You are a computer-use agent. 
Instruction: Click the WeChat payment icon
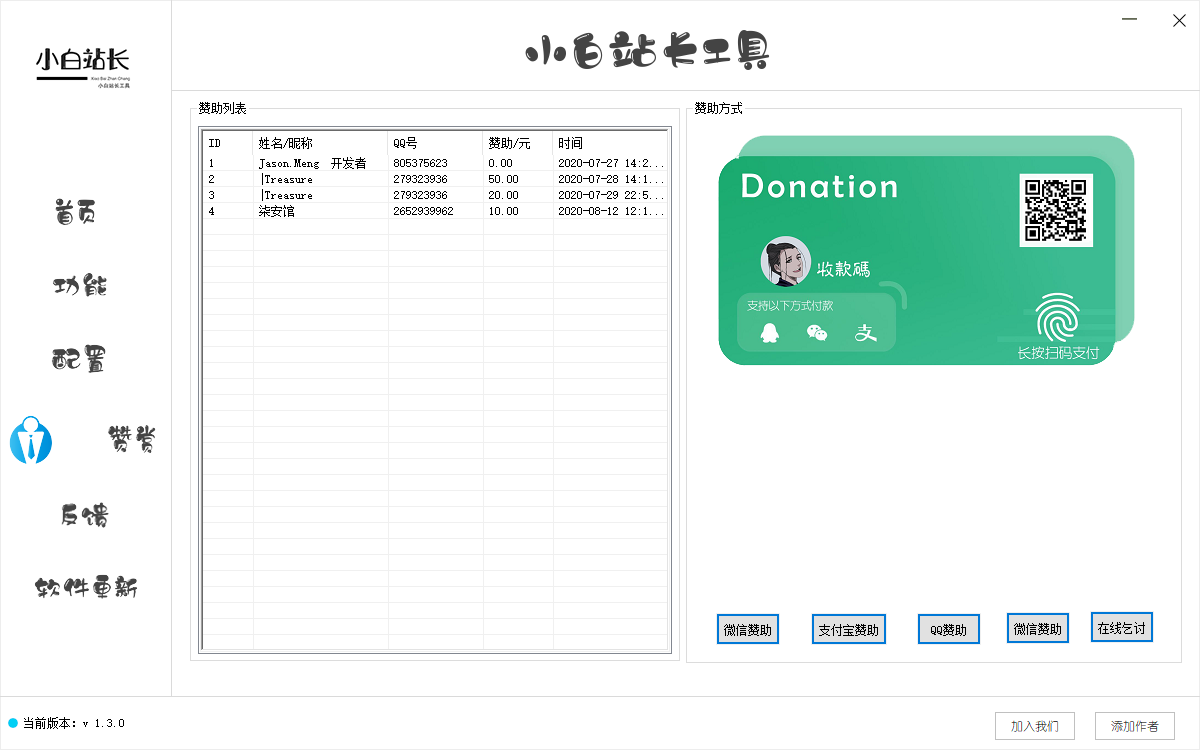coord(817,333)
